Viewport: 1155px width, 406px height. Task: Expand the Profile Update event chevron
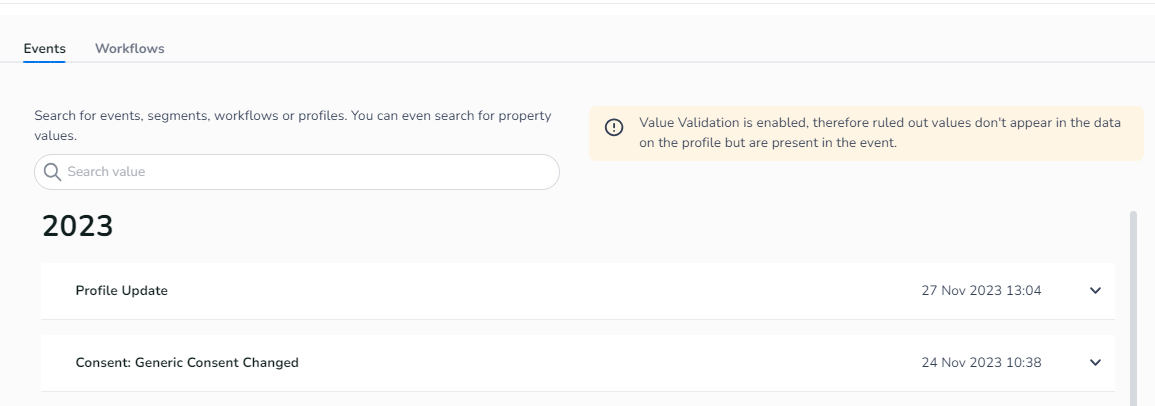tap(1095, 291)
